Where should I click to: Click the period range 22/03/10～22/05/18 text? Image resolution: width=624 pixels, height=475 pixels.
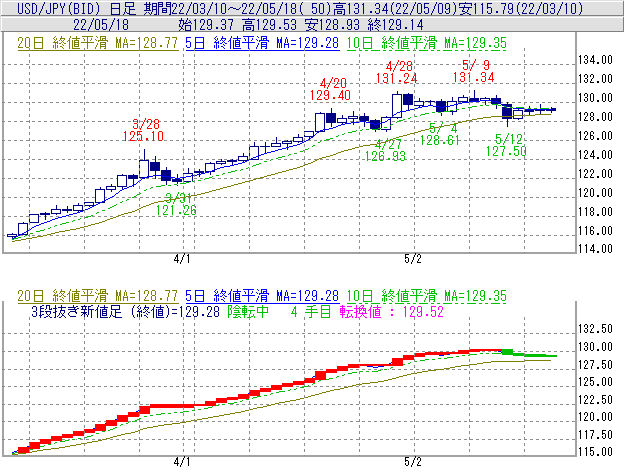[x=236, y=8]
